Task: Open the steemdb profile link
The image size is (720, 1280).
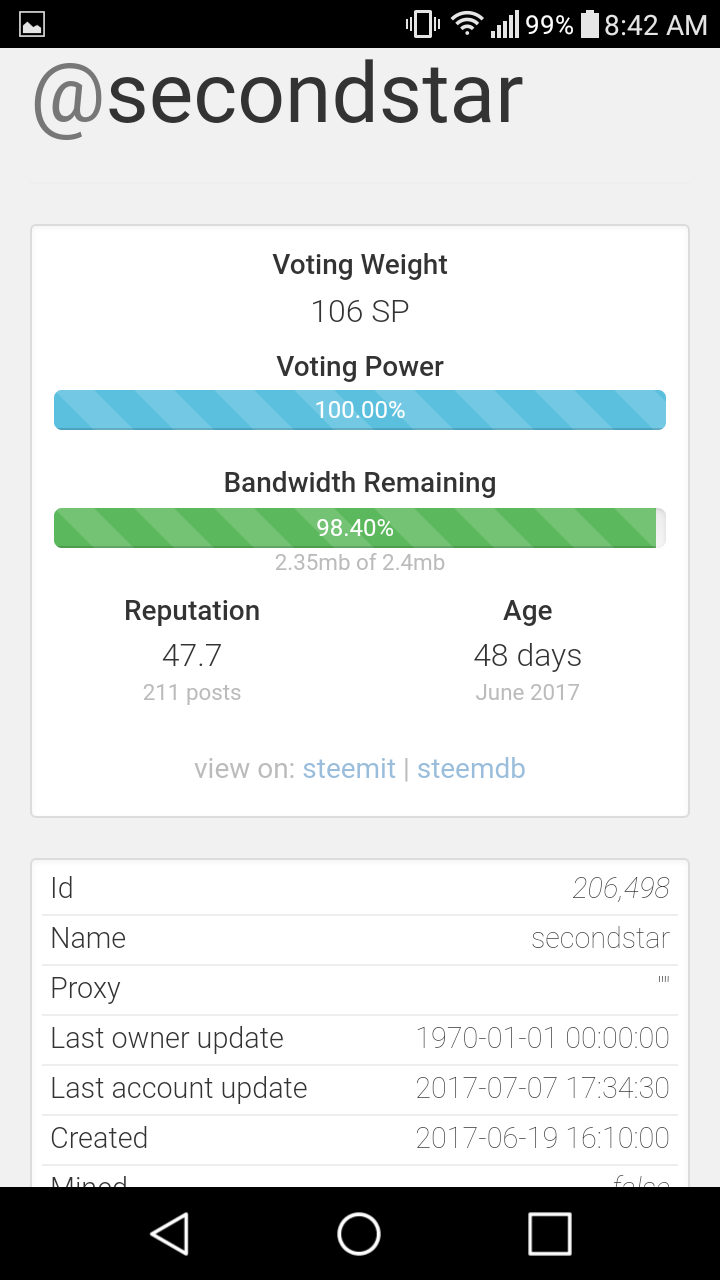Action: (x=471, y=769)
